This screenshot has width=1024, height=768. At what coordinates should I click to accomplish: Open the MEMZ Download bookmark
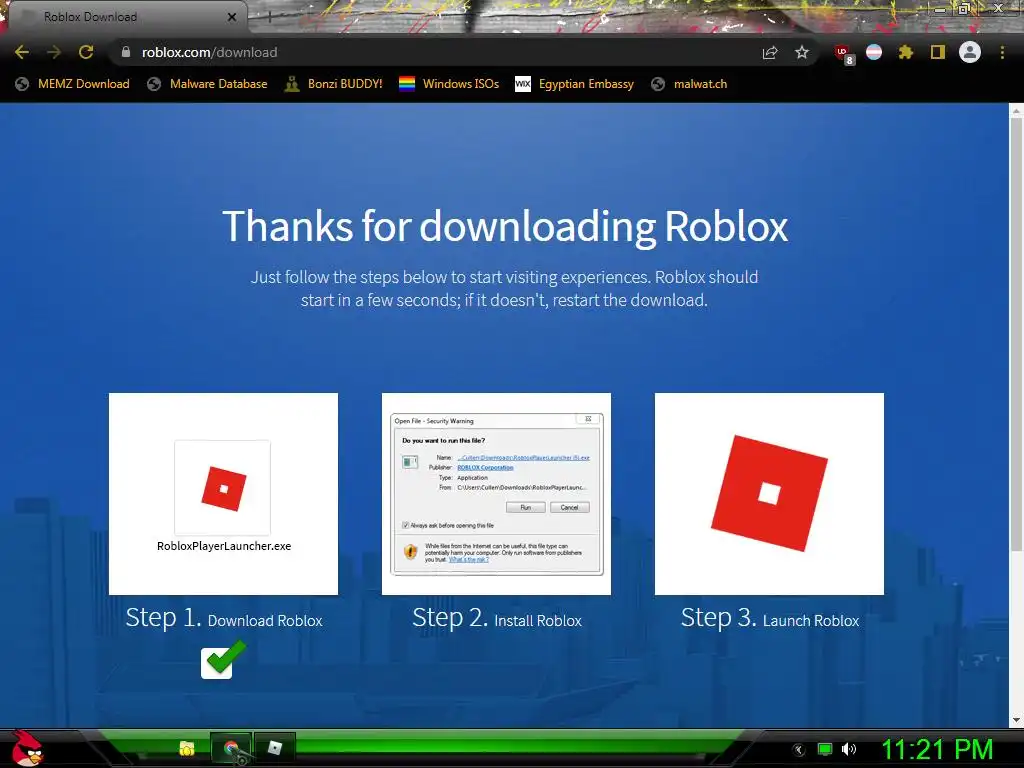pyautogui.click(x=72, y=84)
